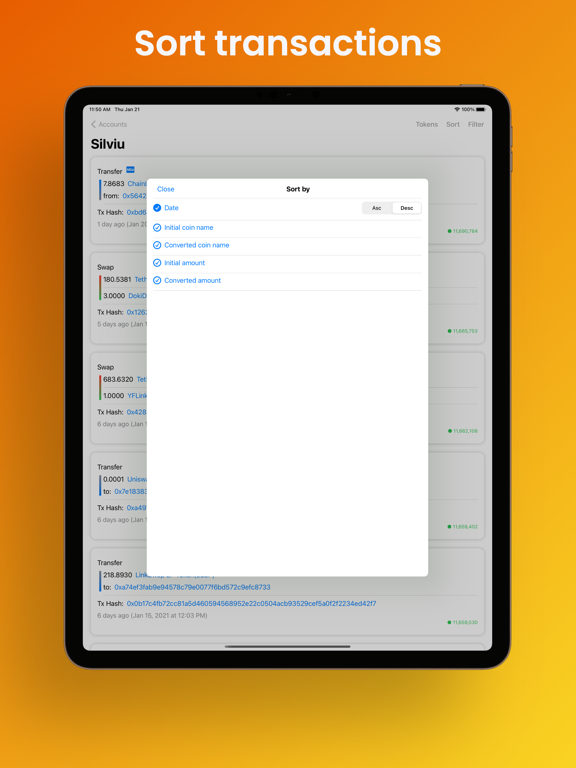Switch sort order to Desc
576x768 pixels.
[x=407, y=208]
